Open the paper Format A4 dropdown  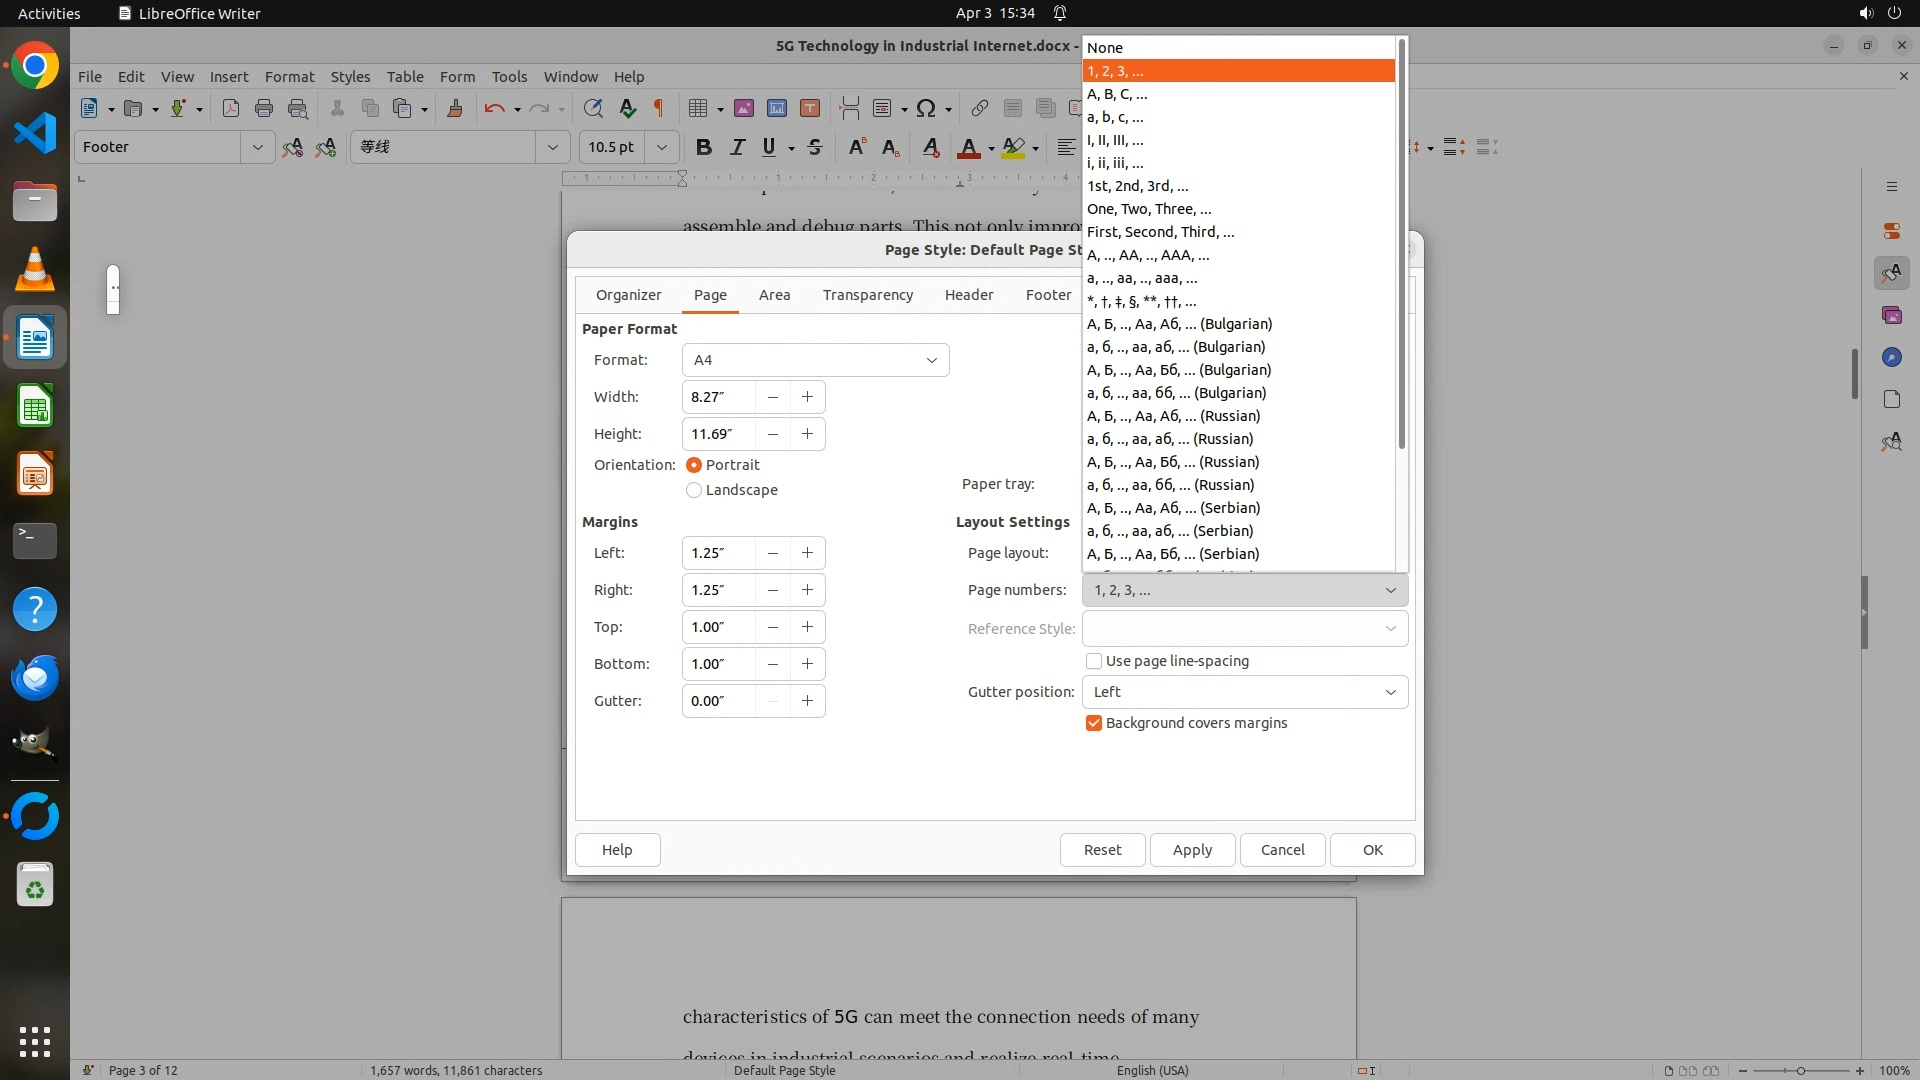[815, 360]
